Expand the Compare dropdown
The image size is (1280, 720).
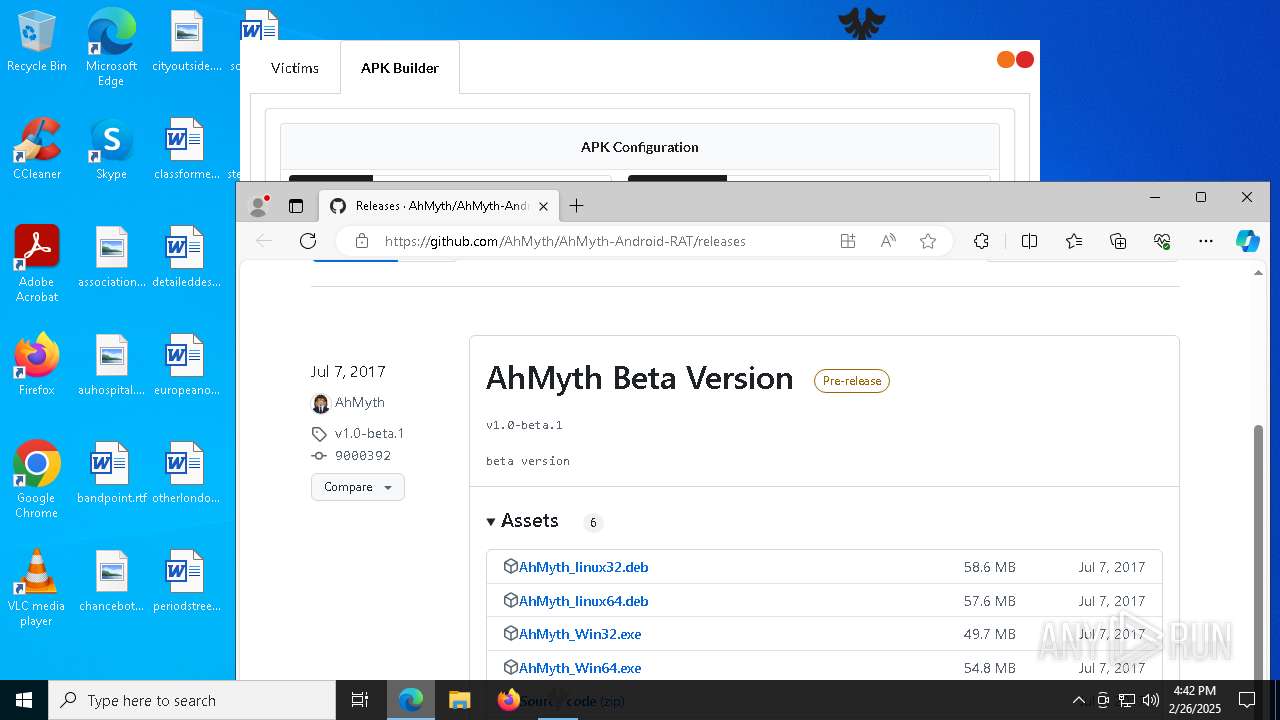click(358, 487)
